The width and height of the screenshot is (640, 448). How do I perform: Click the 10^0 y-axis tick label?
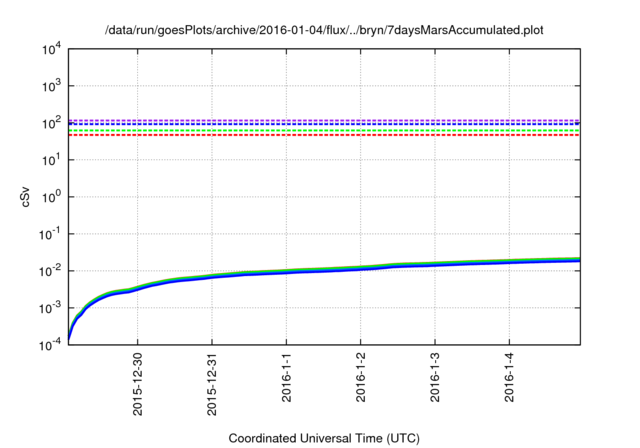tap(52, 198)
